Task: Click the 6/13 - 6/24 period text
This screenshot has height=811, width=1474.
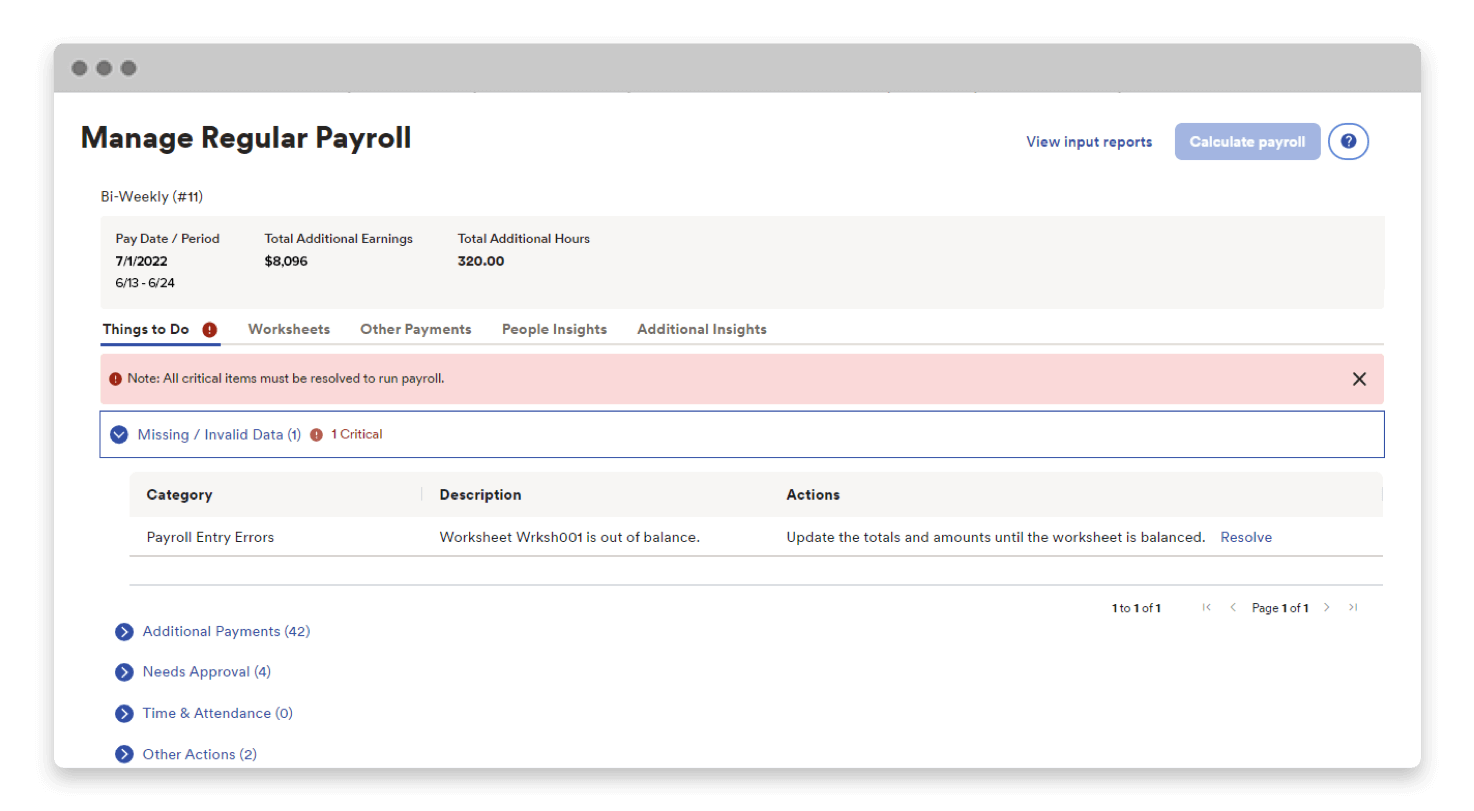Action: click(x=145, y=283)
